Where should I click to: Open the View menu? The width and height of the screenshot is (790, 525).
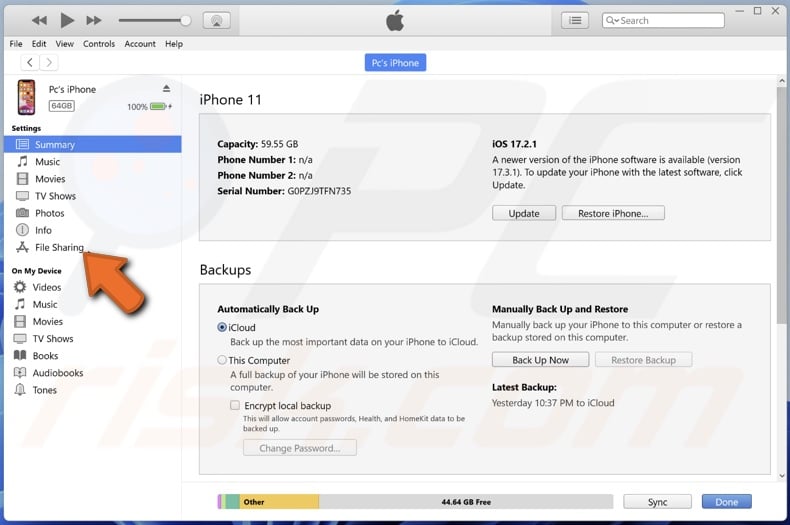click(x=64, y=44)
